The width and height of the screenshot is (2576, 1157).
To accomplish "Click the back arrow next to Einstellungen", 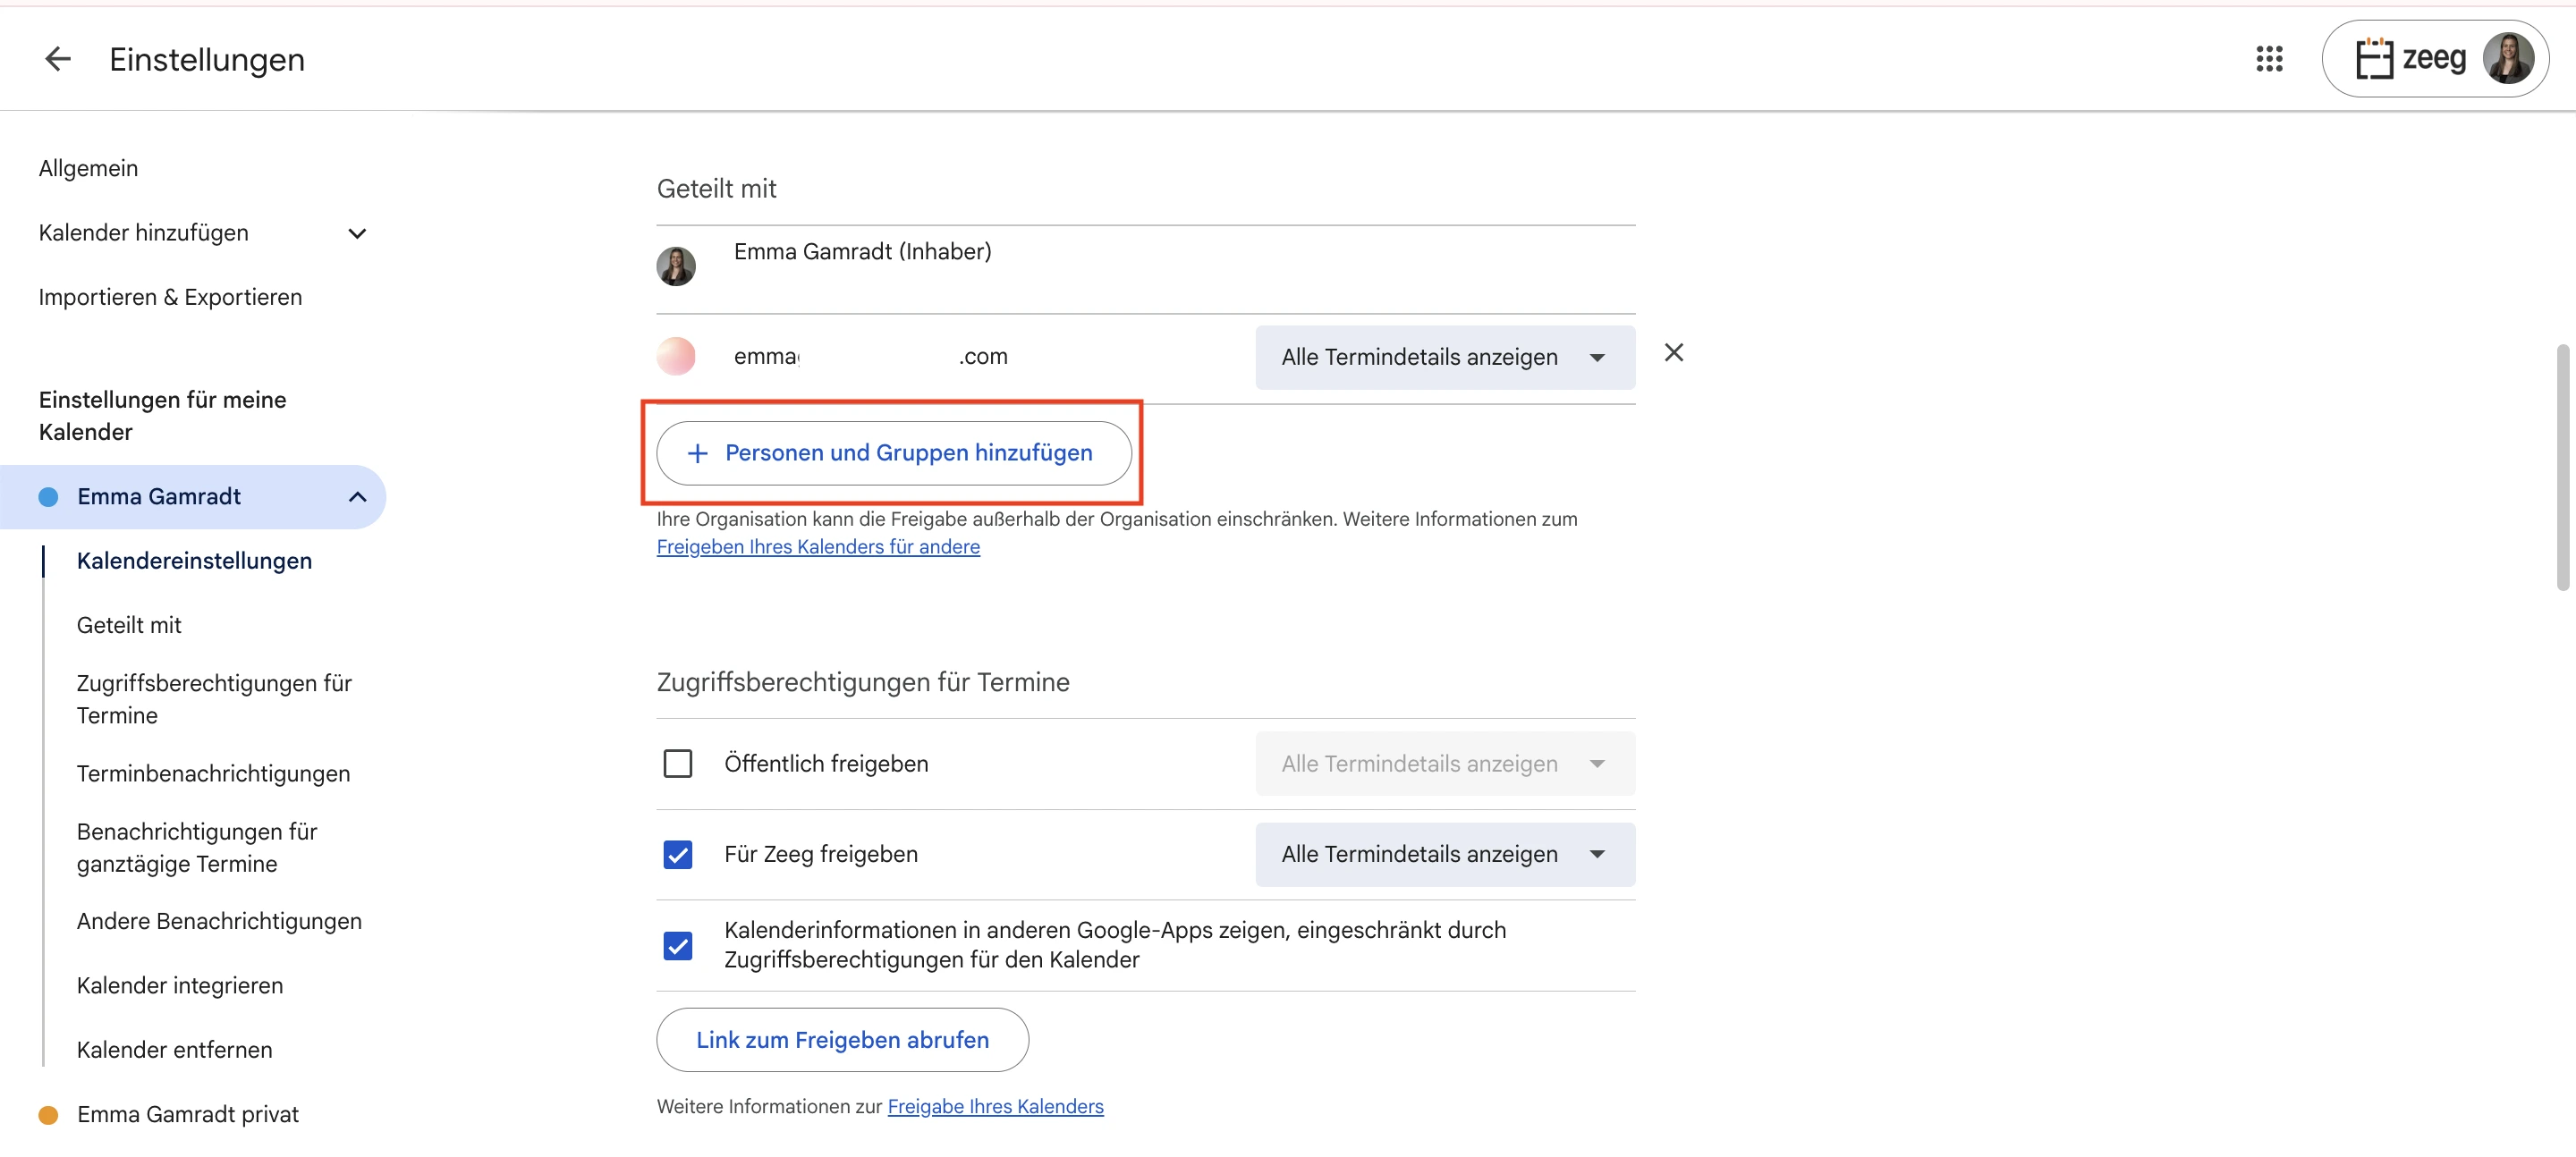I will 58,59.
